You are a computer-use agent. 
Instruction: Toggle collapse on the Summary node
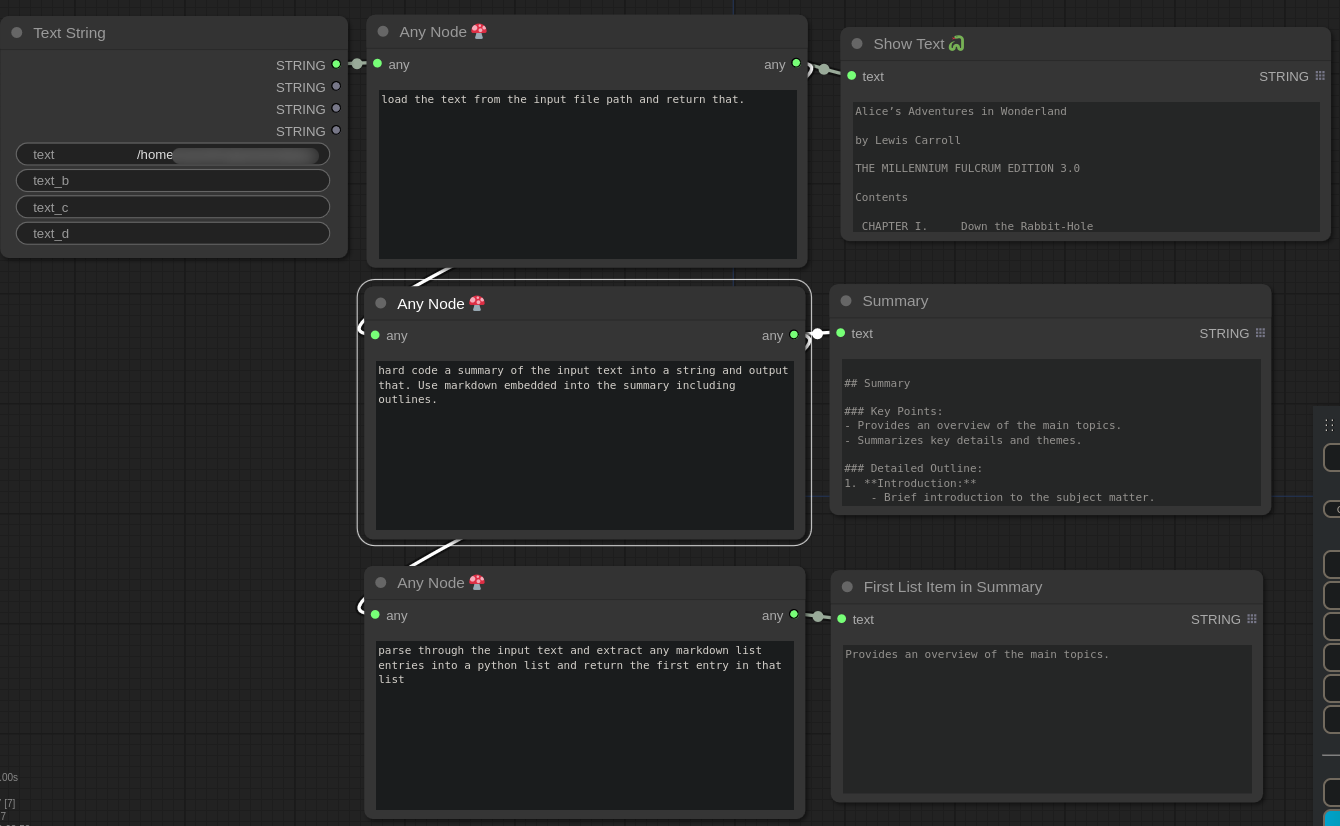point(846,300)
